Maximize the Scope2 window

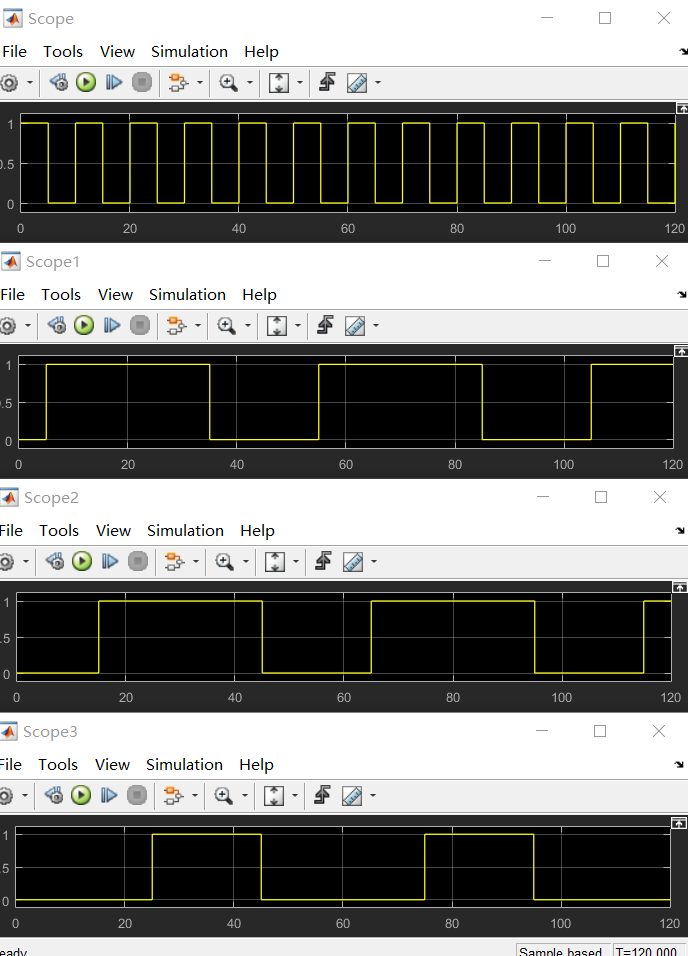click(601, 498)
